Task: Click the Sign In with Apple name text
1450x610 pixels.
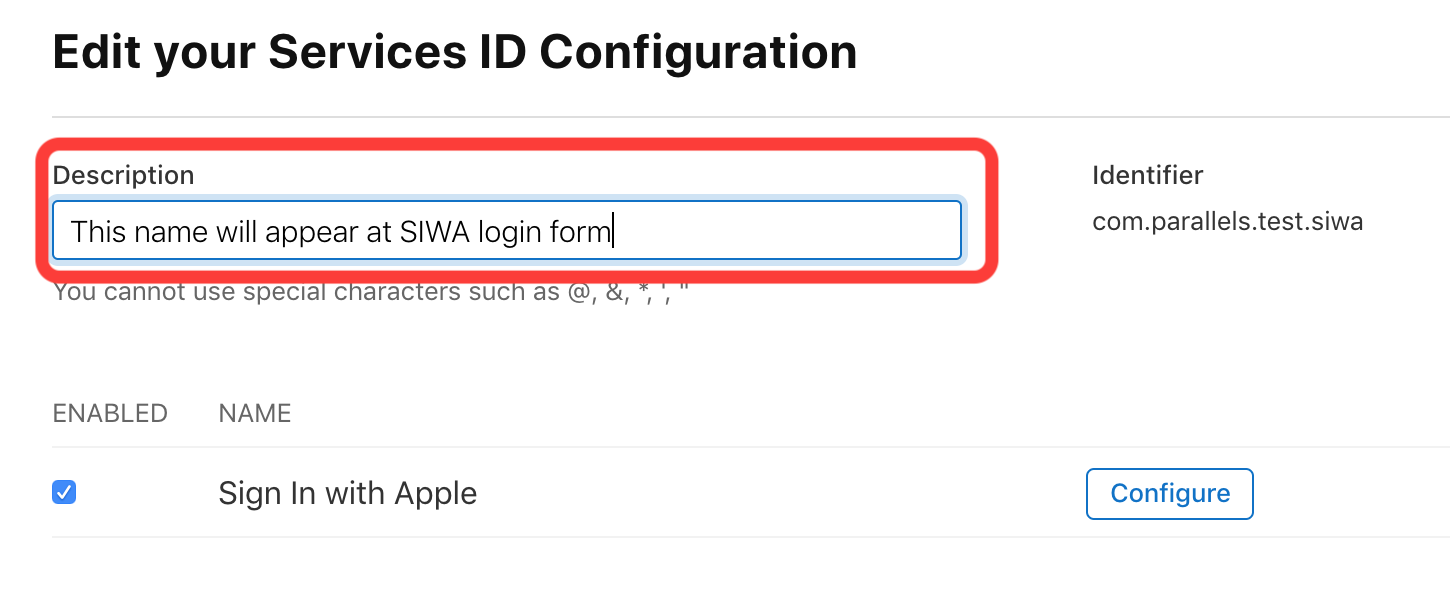Action: coord(347,492)
